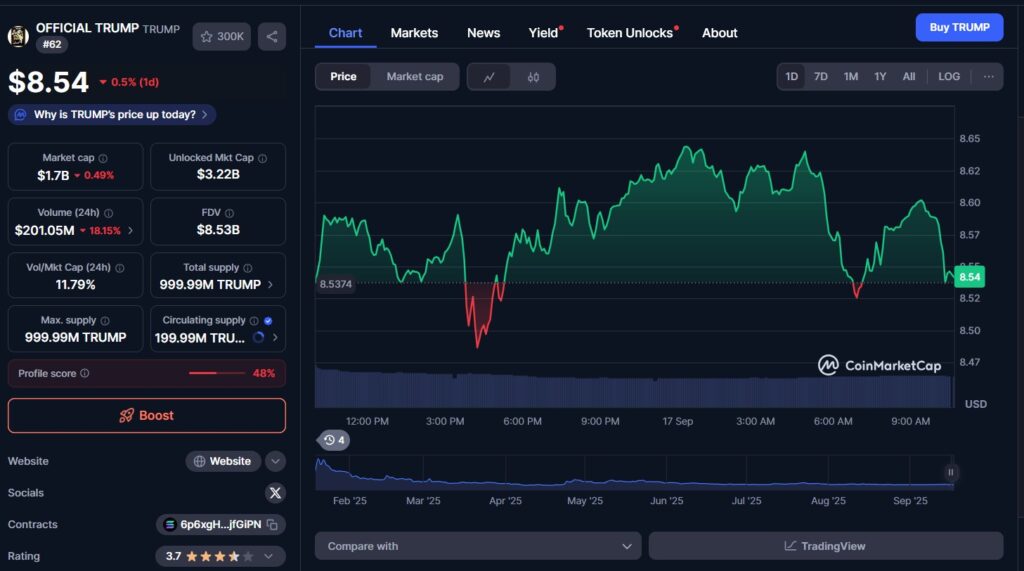Open the Token Unlocks tab
This screenshot has height=571, width=1024.
[630, 33]
